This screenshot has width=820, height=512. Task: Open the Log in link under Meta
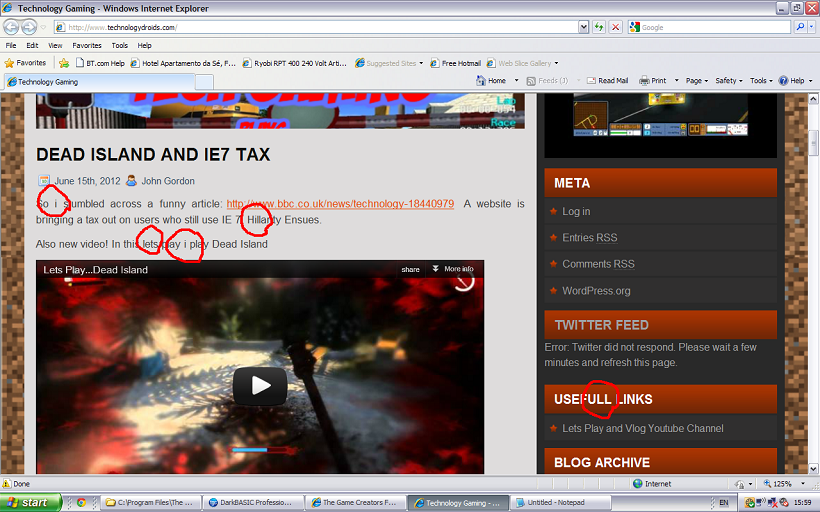pos(576,211)
